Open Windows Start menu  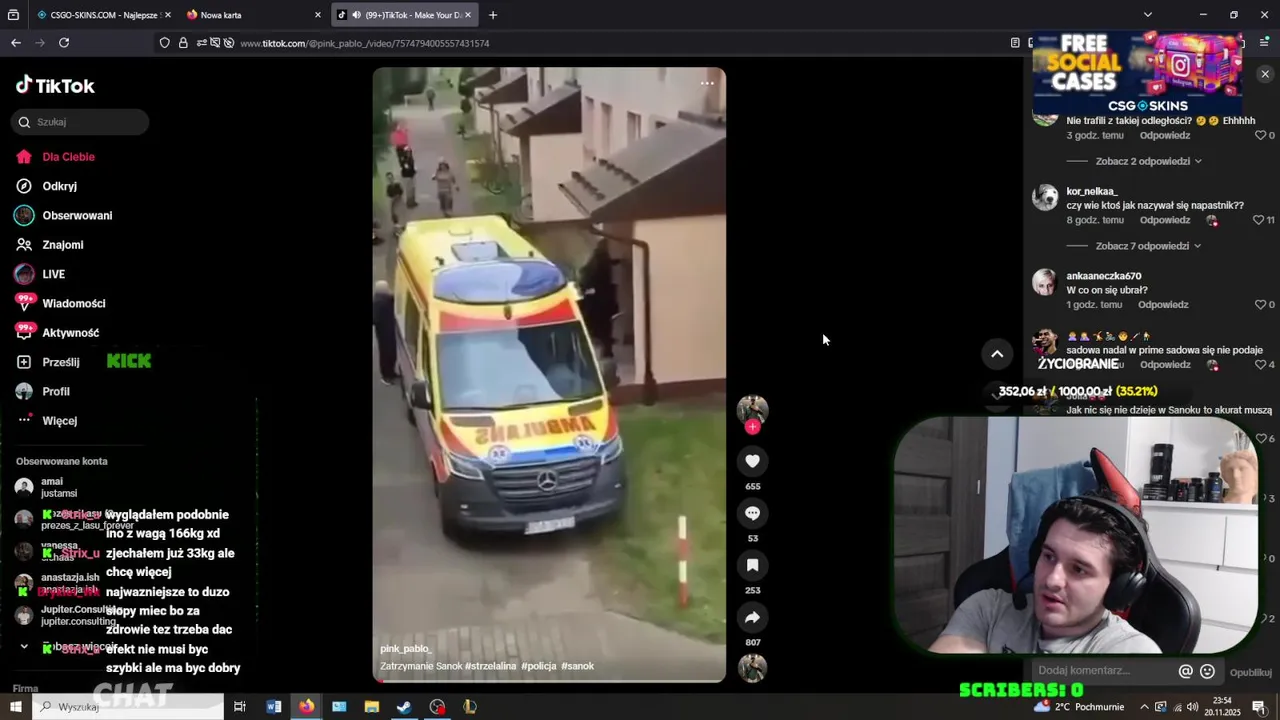15,707
